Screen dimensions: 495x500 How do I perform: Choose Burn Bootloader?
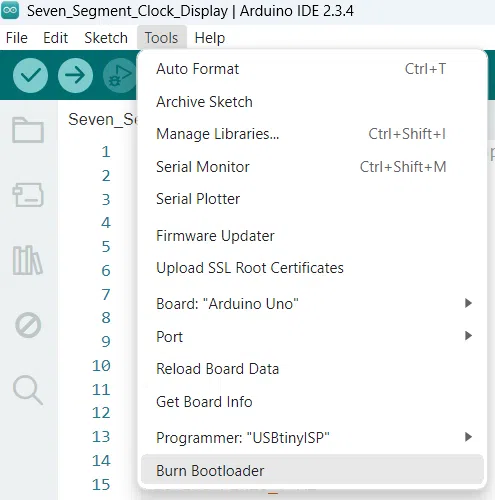pyautogui.click(x=312, y=470)
